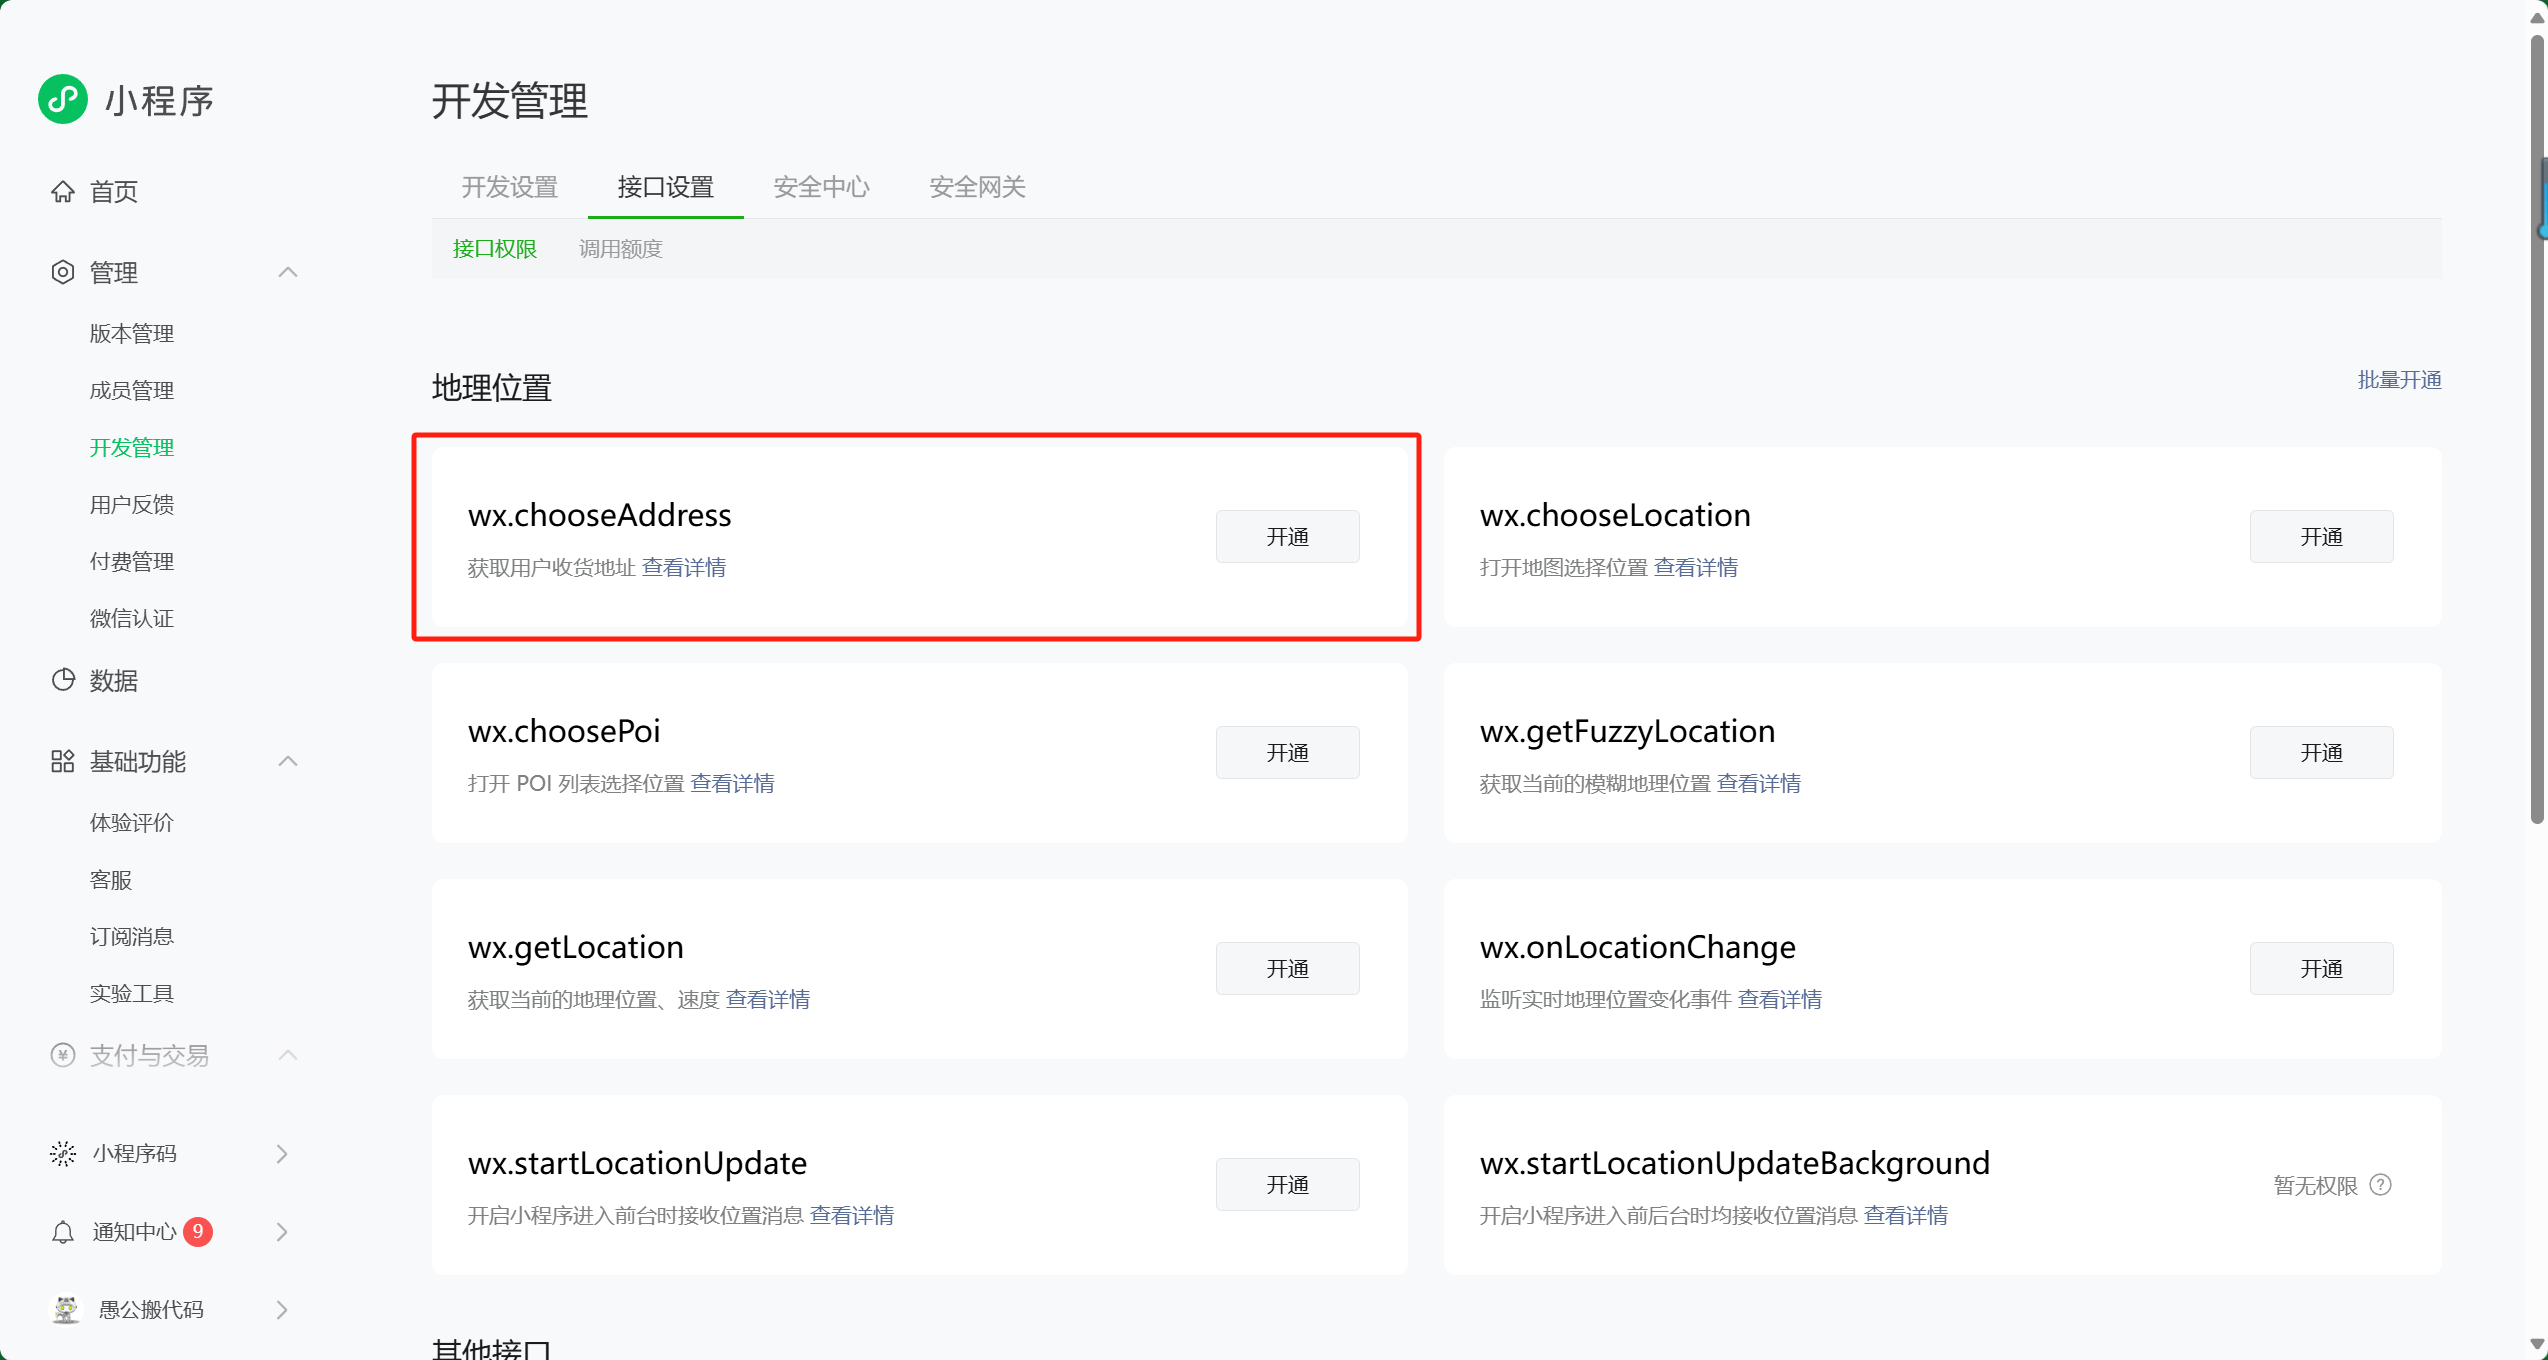Viewport: 2548px width, 1360px height.
Task: Click the 基础功能 grid icon
Action: point(63,761)
